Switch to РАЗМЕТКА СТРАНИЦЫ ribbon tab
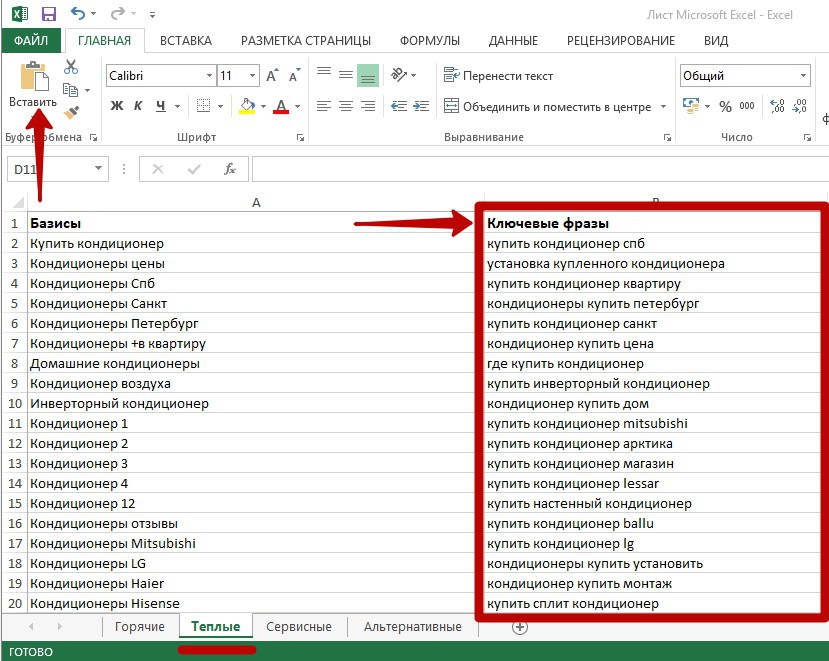 click(306, 41)
